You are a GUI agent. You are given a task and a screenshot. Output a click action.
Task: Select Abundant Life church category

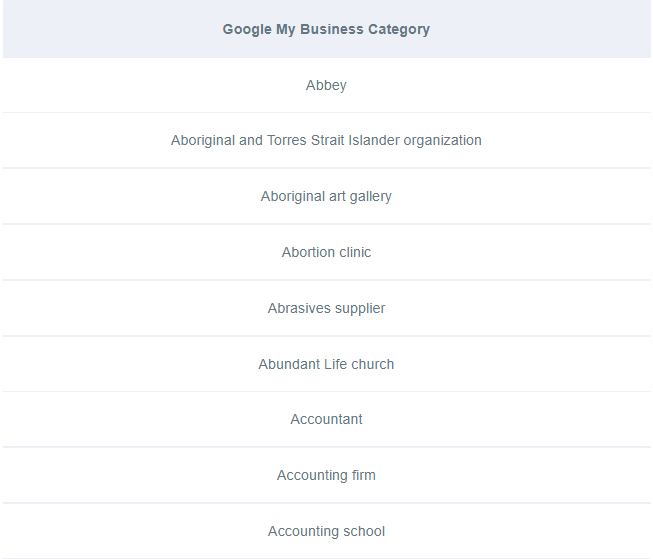(326, 364)
